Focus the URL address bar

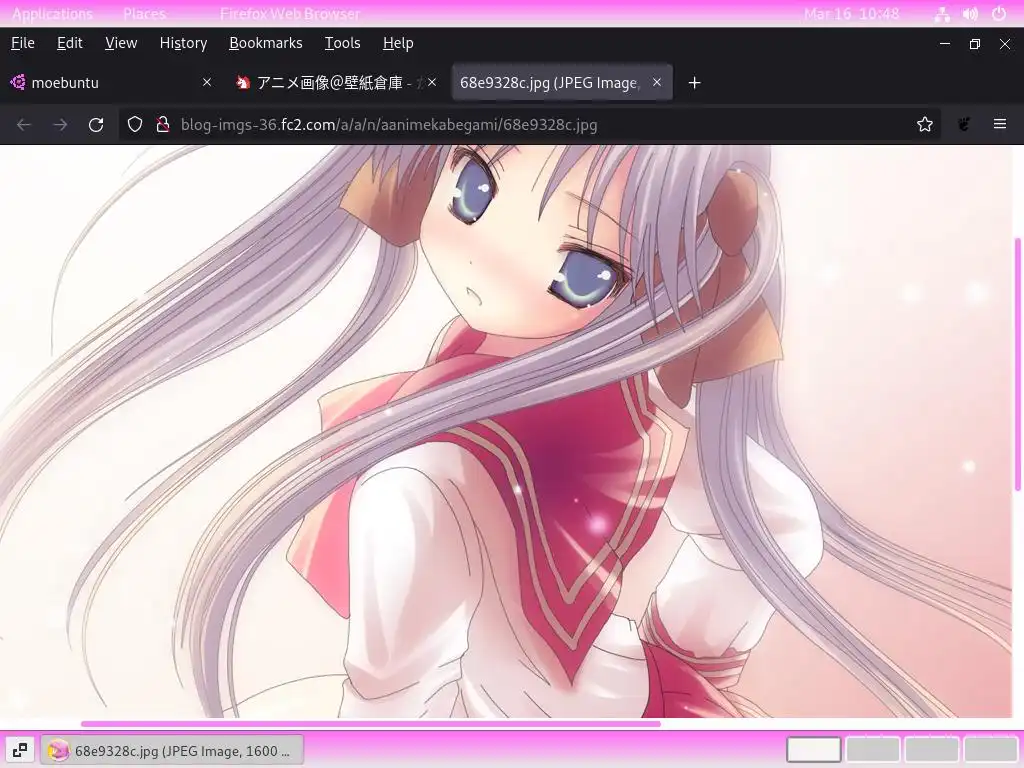[x=529, y=124]
